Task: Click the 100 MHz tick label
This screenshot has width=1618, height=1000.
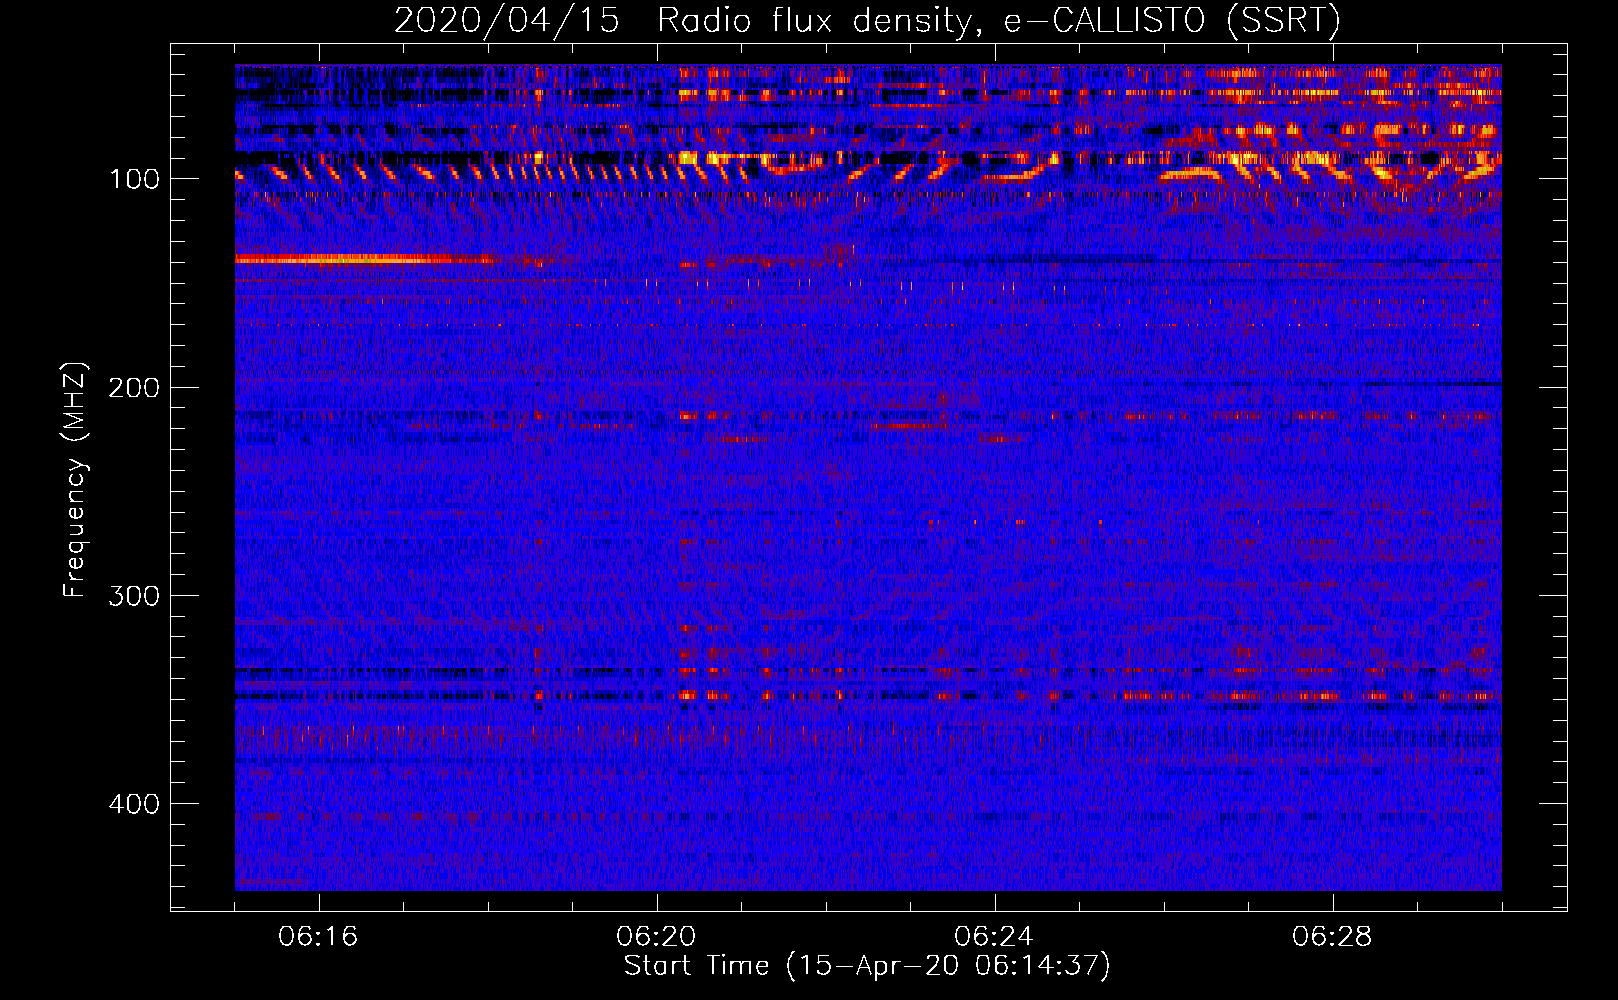Action: pos(134,179)
